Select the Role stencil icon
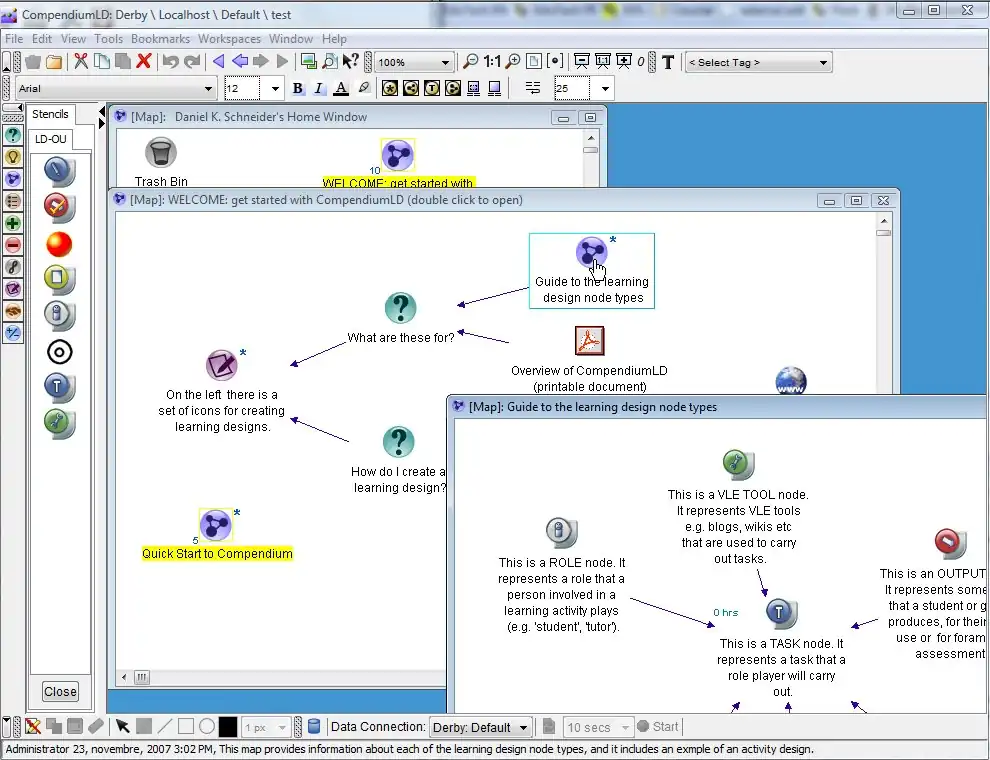The width and height of the screenshot is (990, 760). [59, 315]
